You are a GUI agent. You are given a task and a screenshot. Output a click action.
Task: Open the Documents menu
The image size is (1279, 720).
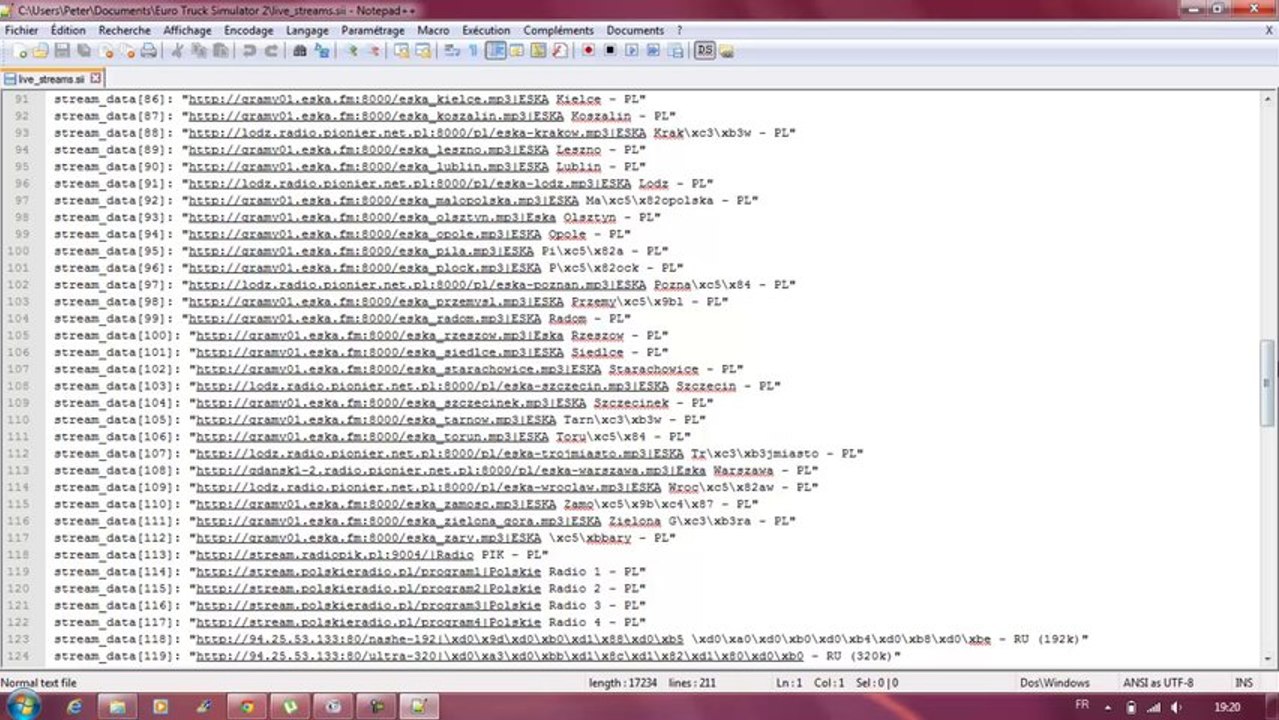(x=635, y=30)
